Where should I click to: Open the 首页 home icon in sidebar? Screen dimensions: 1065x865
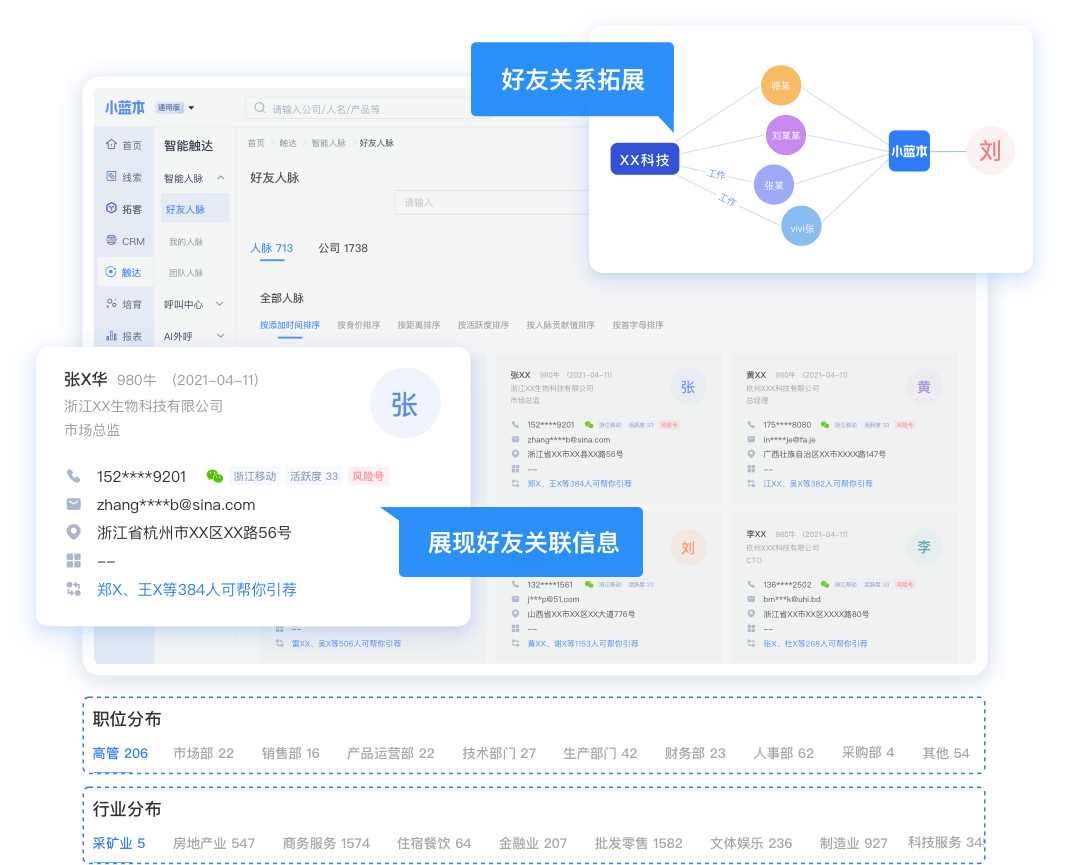pos(111,145)
